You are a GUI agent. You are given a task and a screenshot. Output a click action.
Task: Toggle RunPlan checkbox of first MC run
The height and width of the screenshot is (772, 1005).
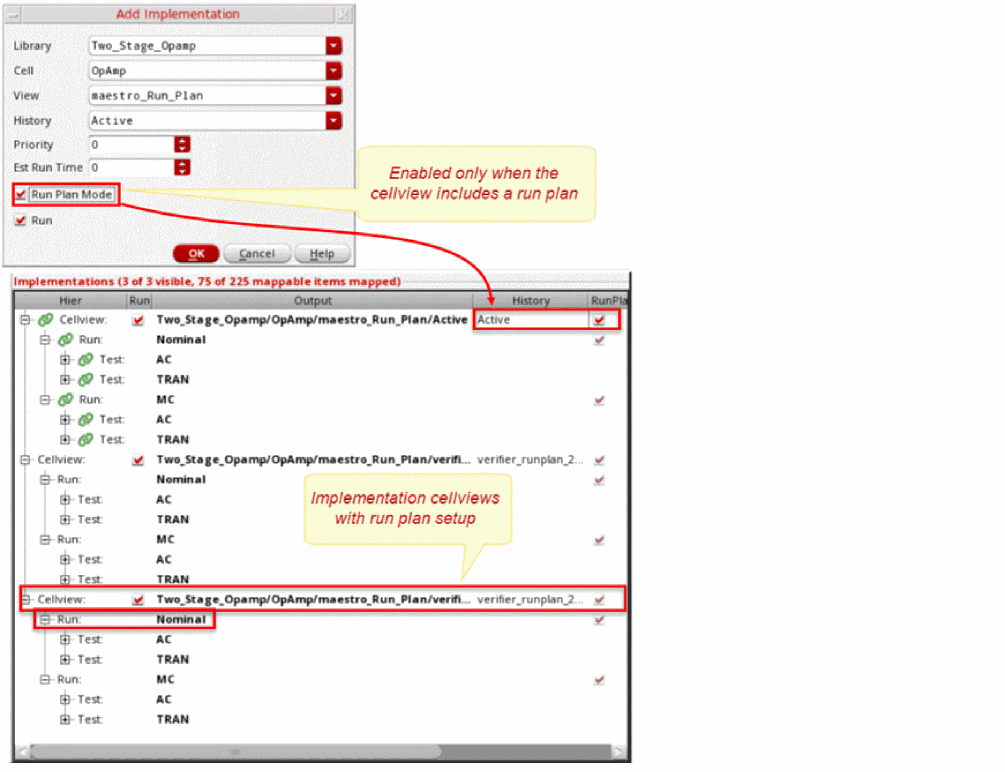(599, 400)
